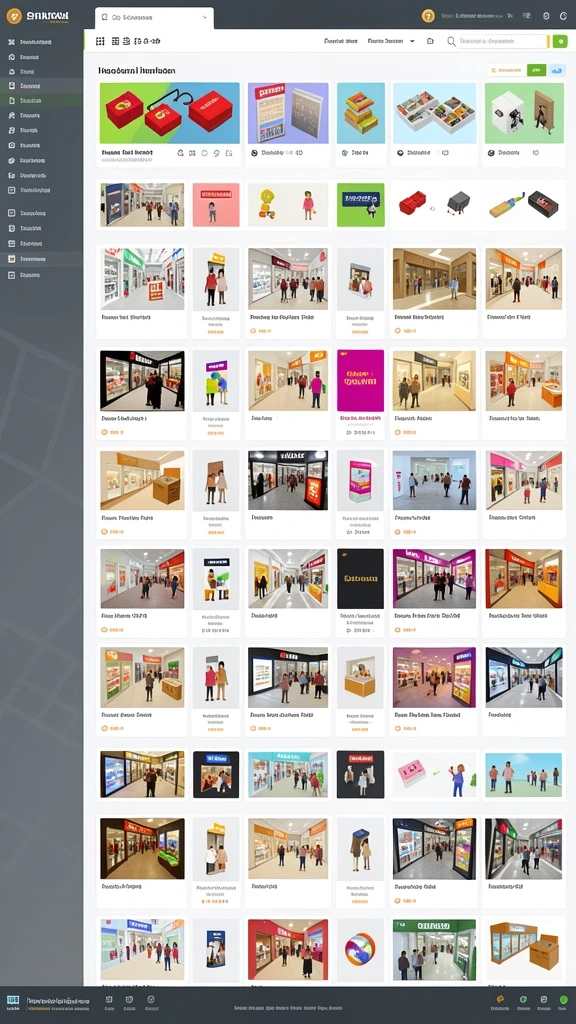The height and width of the screenshot is (1024, 576).
Task: Open the pink banner thumbnail in the second row
Action: point(216,204)
